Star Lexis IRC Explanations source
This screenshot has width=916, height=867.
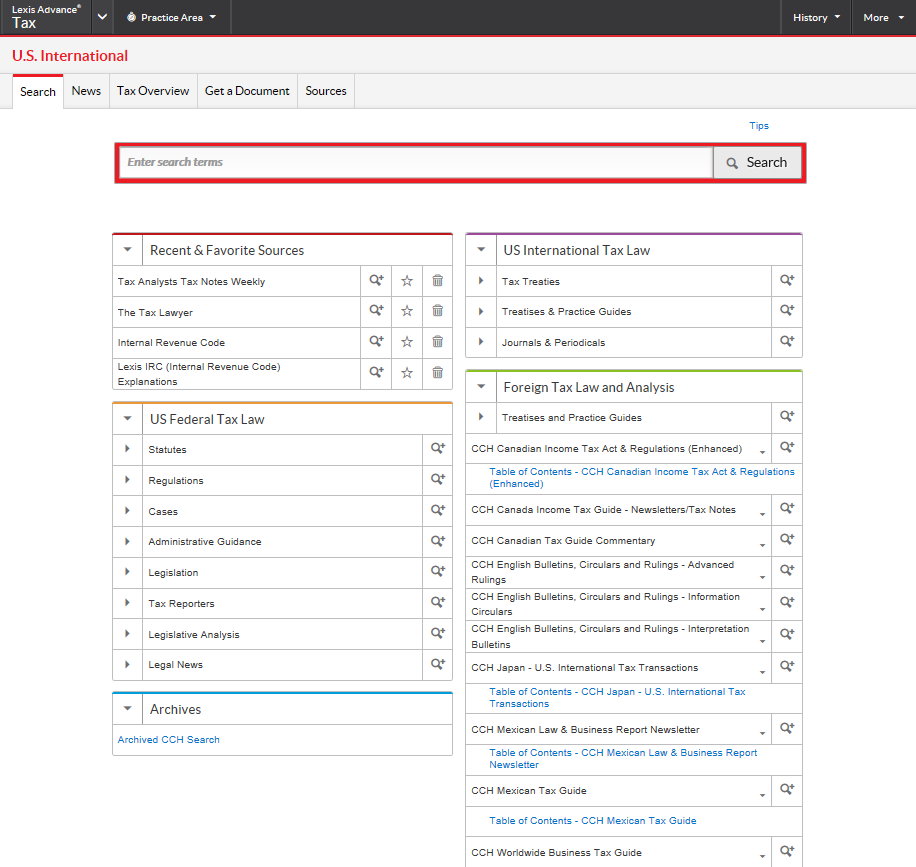tap(407, 373)
